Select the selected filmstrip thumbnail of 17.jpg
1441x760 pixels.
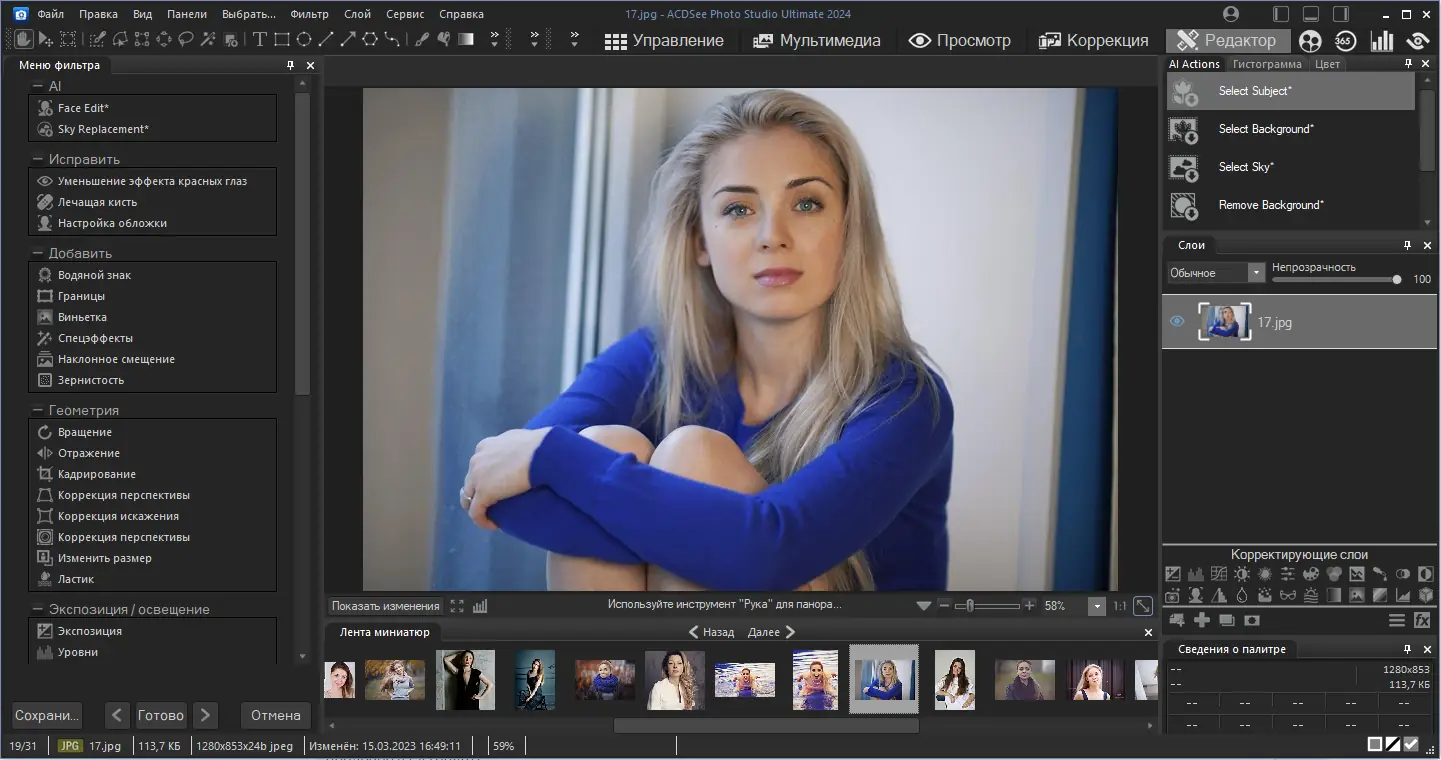point(884,678)
